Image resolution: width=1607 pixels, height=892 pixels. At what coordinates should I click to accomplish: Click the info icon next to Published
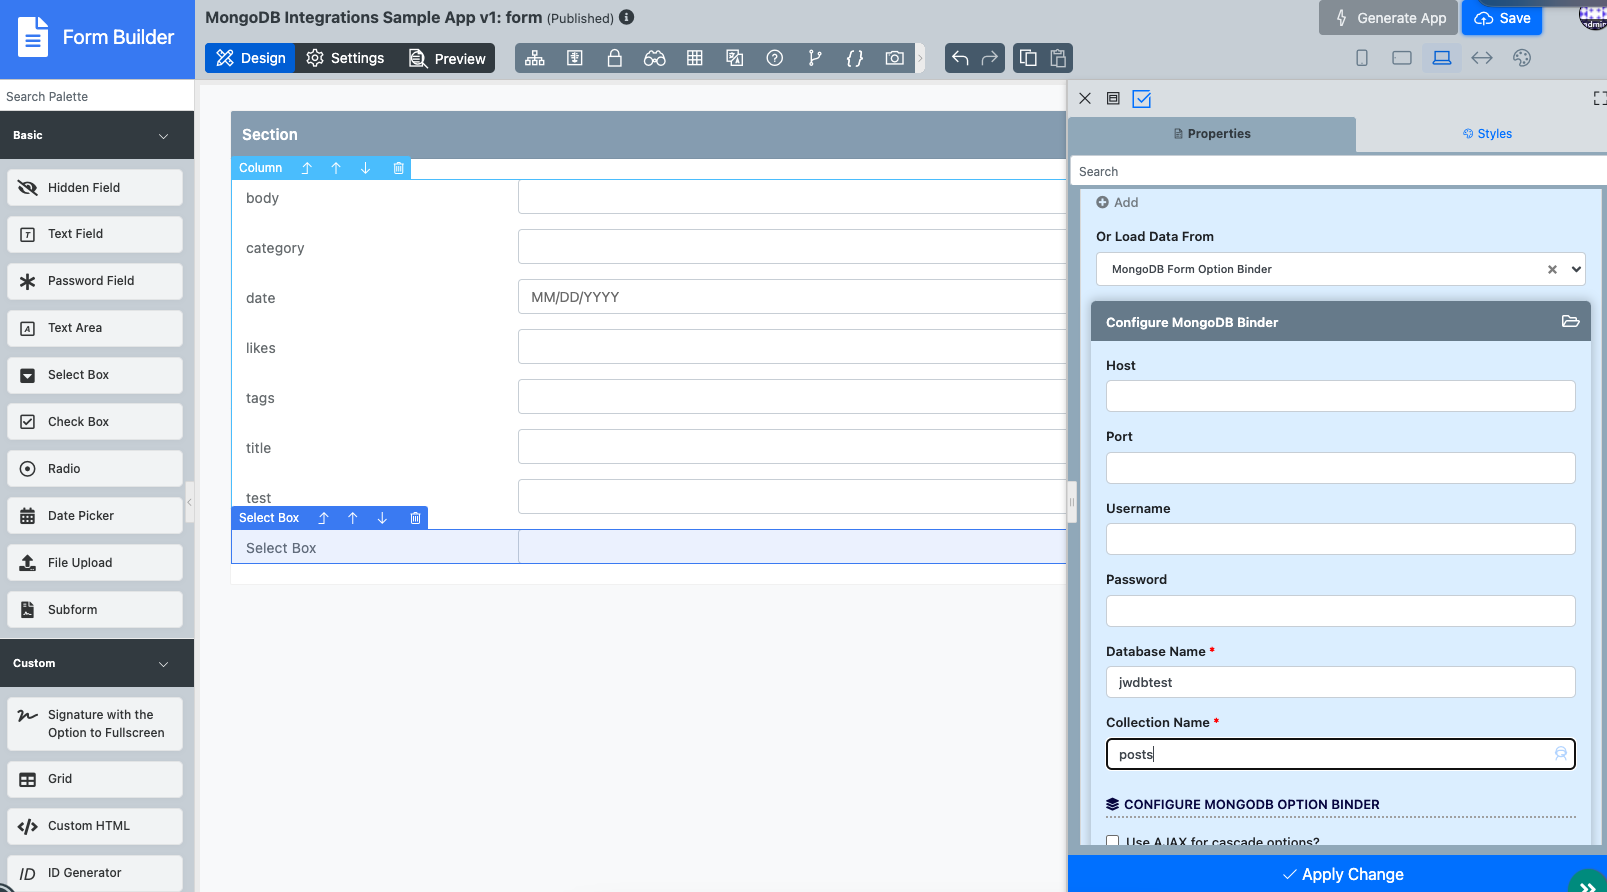tap(627, 17)
